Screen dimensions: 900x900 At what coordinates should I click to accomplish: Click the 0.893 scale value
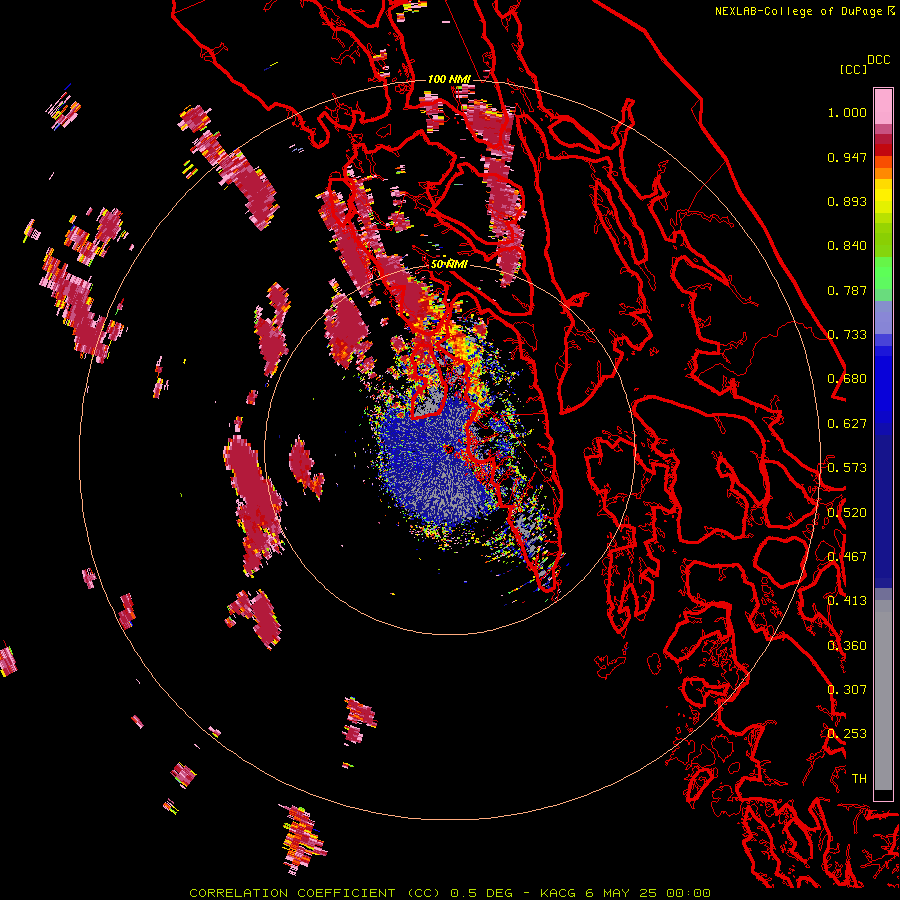(847, 201)
